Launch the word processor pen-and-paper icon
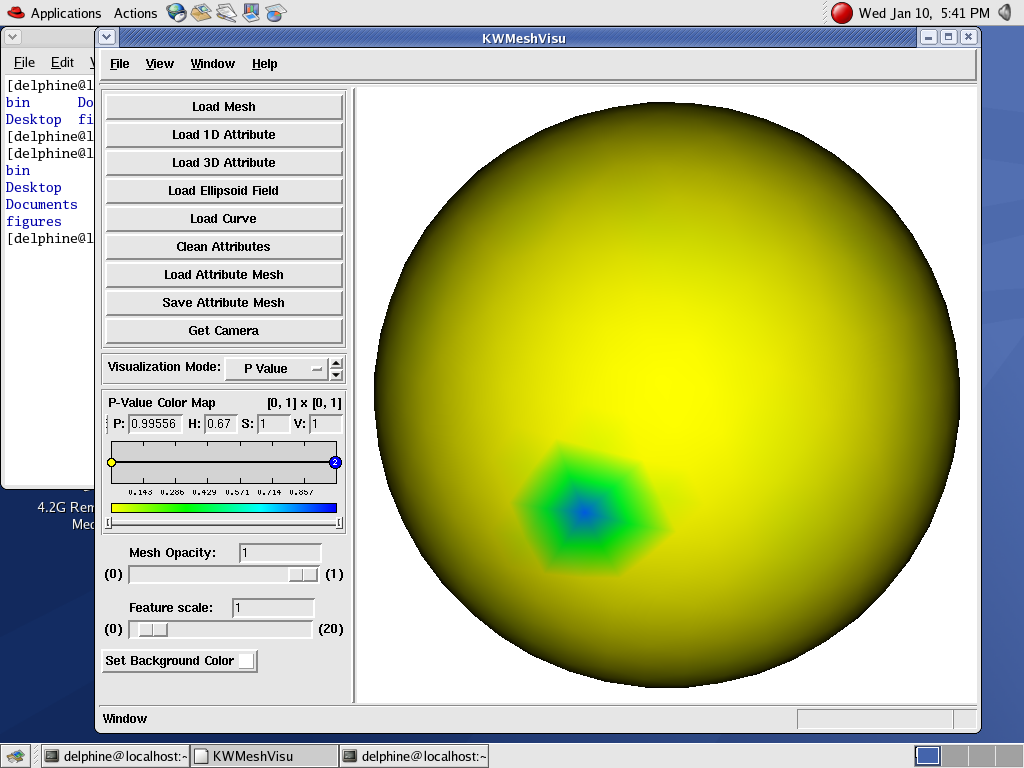The height and width of the screenshot is (768, 1024). [227, 13]
